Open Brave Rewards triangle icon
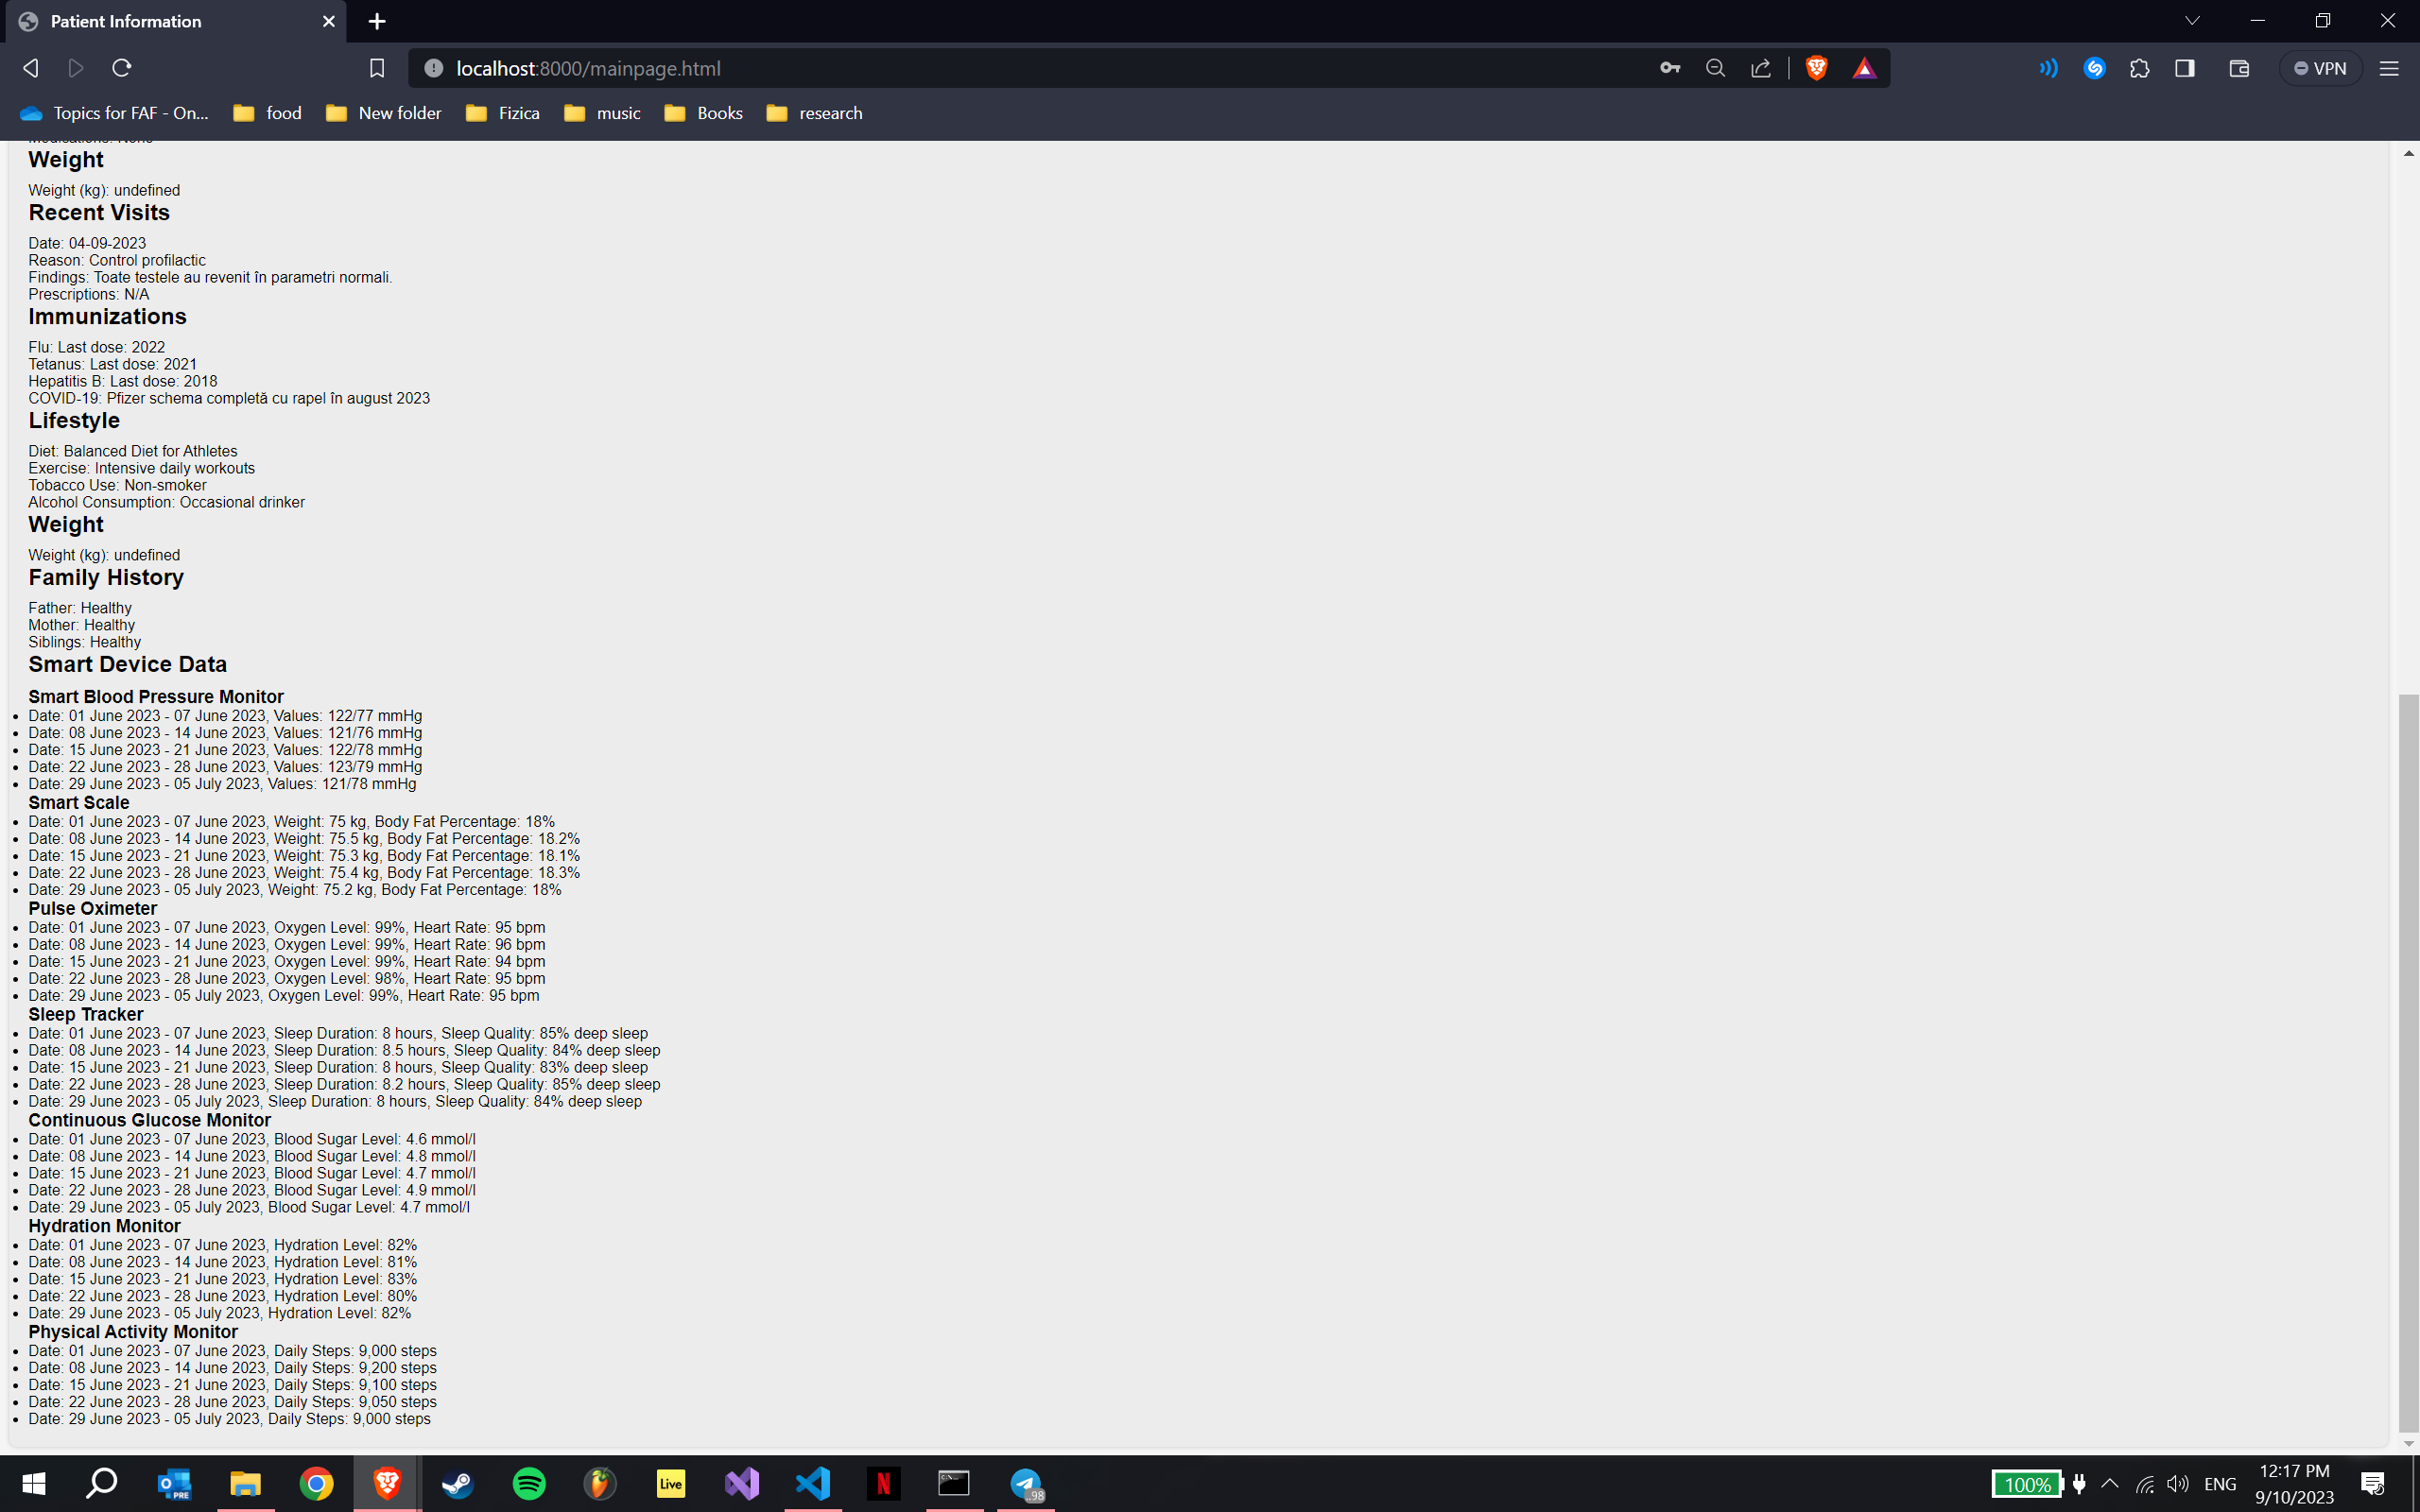2420x1512 pixels. click(x=1864, y=68)
